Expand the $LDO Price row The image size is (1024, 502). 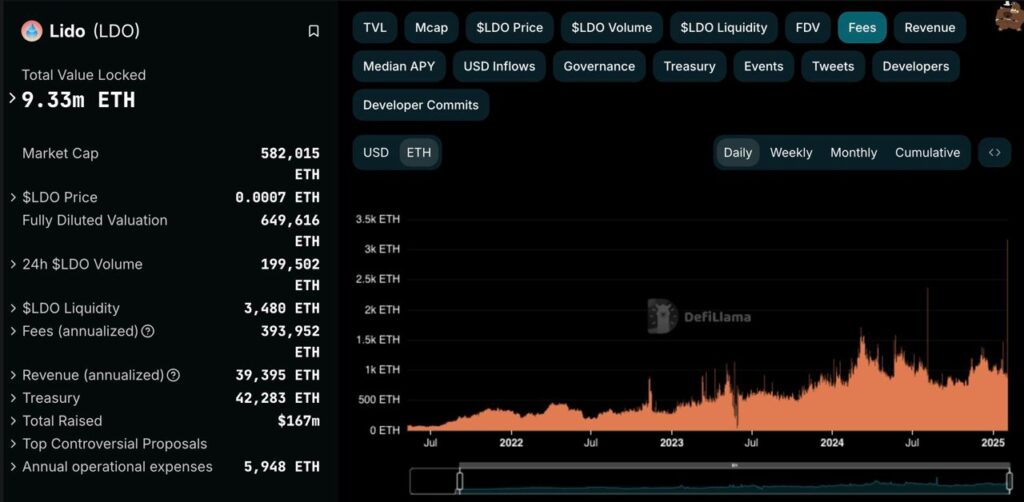click(x=13, y=197)
